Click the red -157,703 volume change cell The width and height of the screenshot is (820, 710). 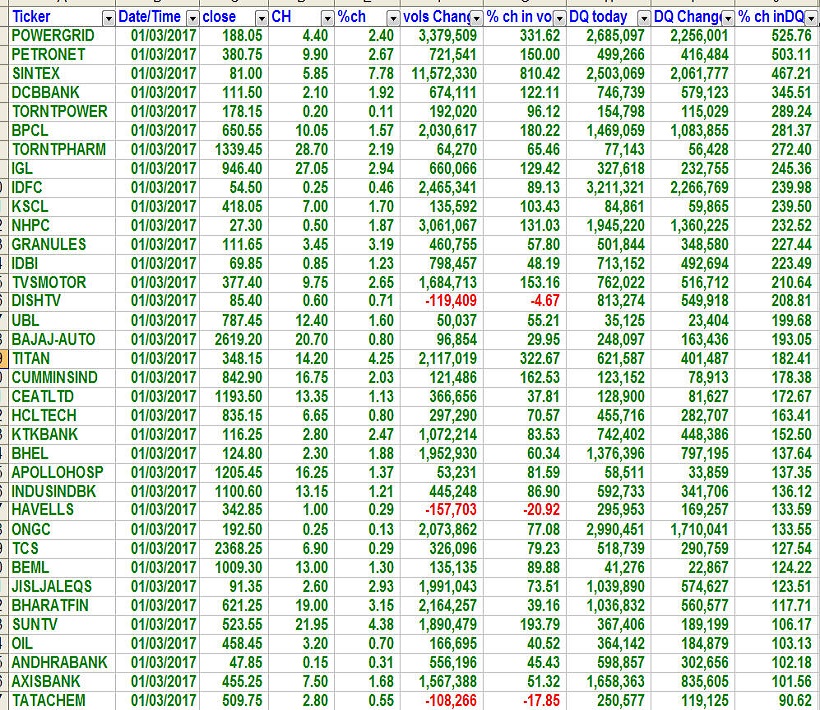pyautogui.click(x=442, y=510)
